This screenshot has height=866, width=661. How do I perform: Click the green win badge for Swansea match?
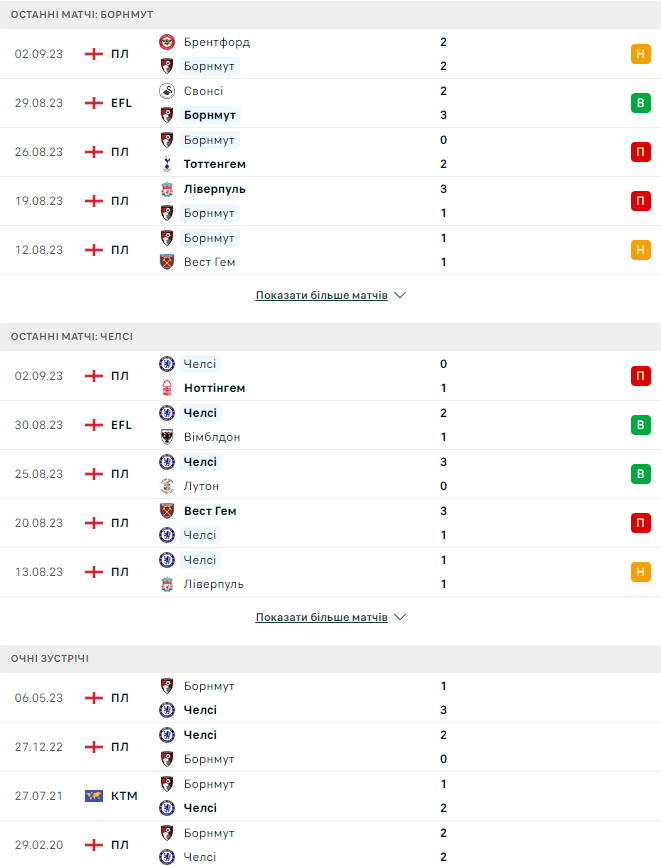point(640,103)
